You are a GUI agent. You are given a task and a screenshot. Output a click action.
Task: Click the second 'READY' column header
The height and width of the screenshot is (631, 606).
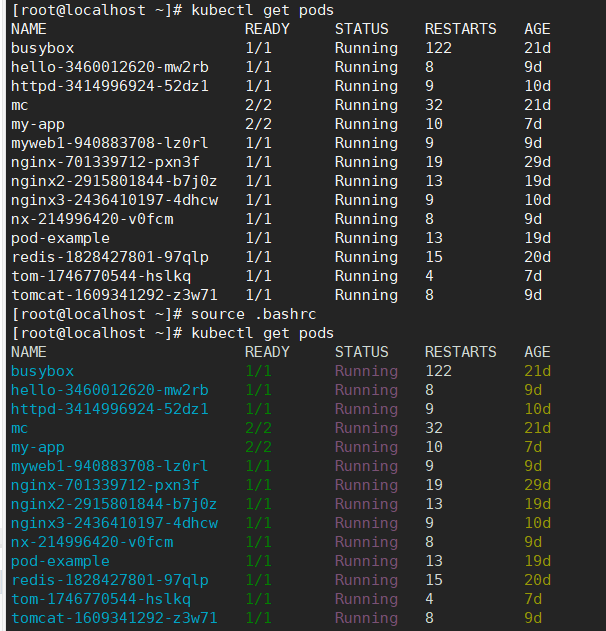(267, 352)
